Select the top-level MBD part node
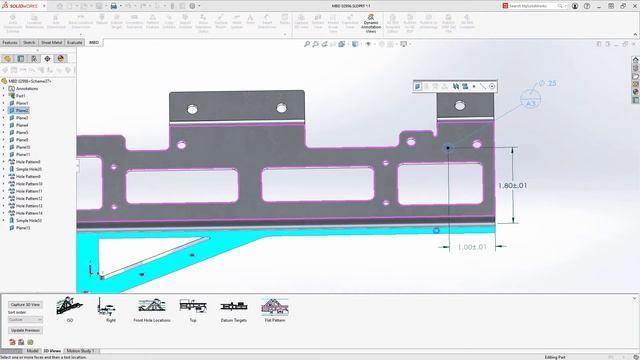The width and height of the screenshot is (640, 360). point(27,81)
